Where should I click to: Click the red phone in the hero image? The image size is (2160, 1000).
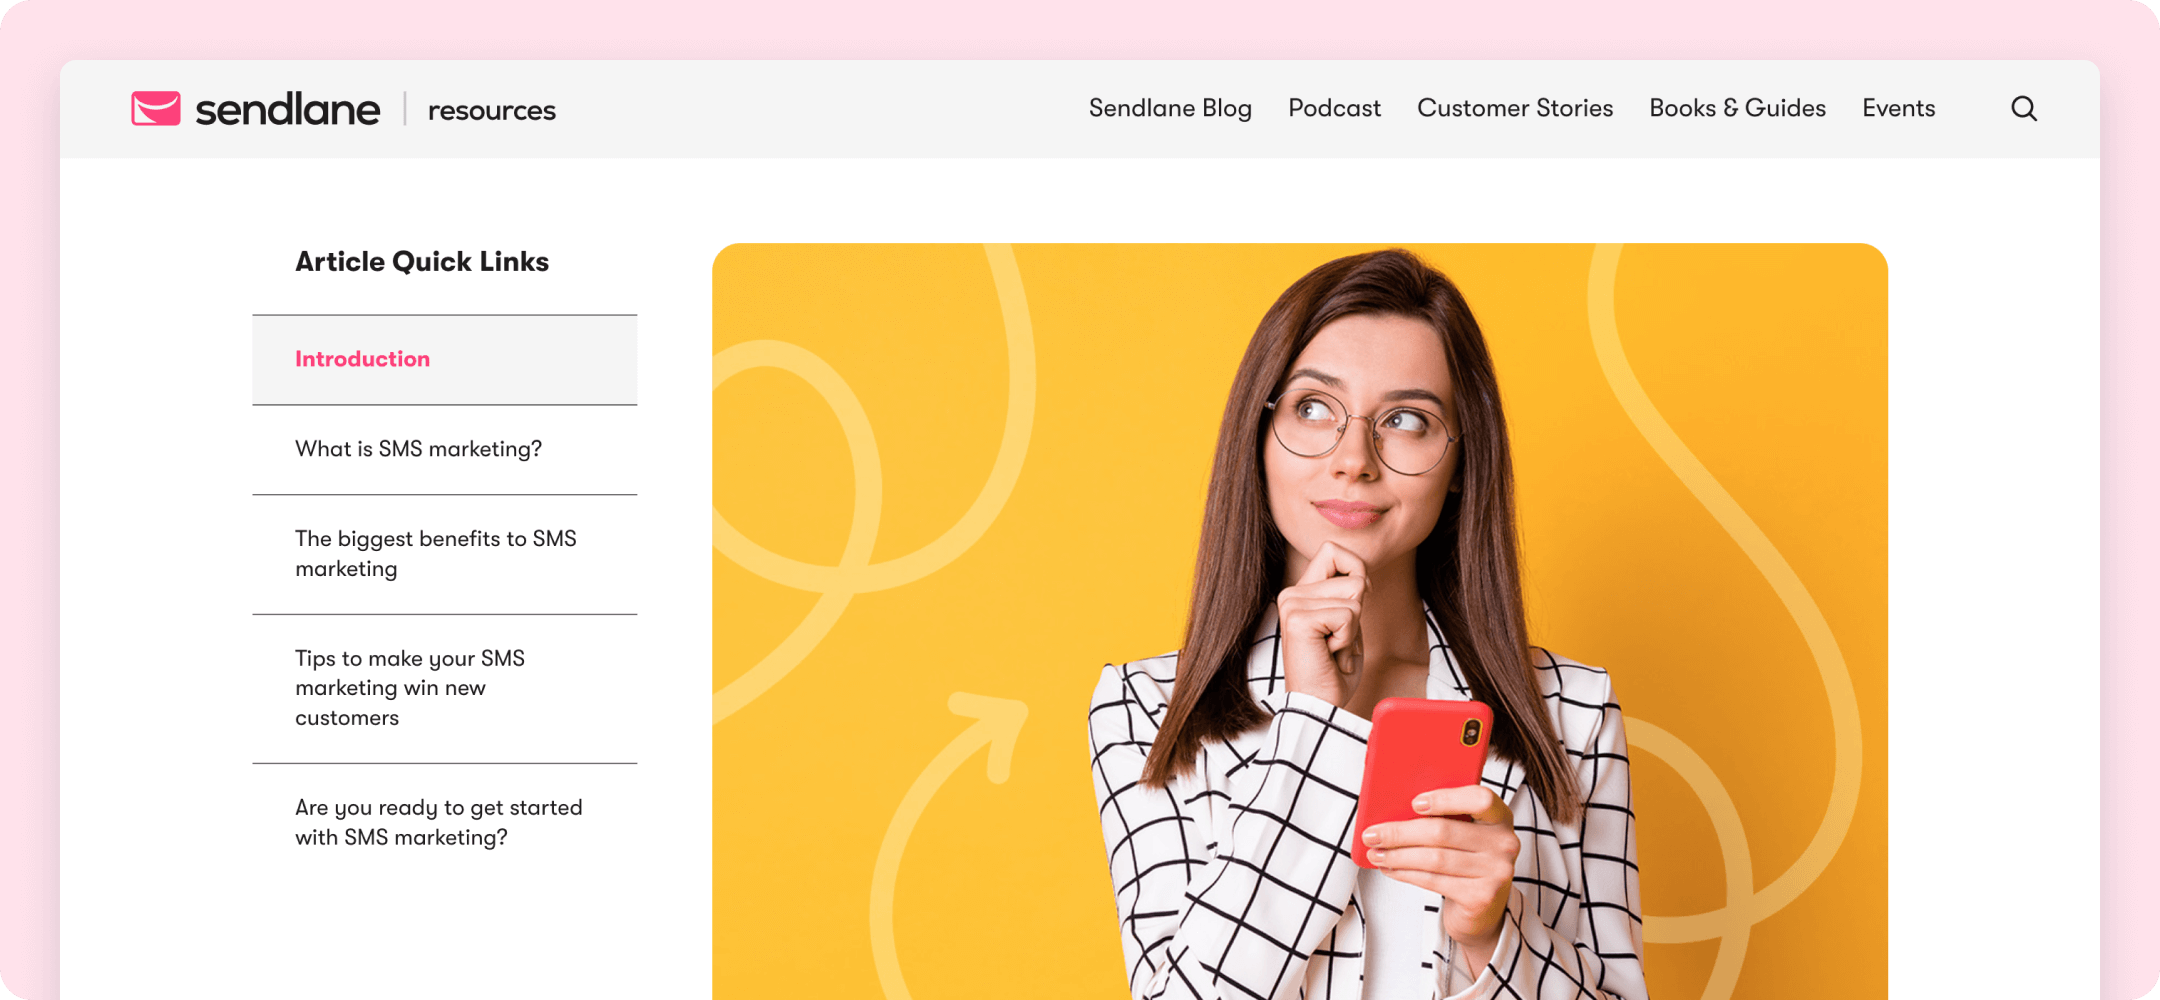click(x=1422, y=782)
